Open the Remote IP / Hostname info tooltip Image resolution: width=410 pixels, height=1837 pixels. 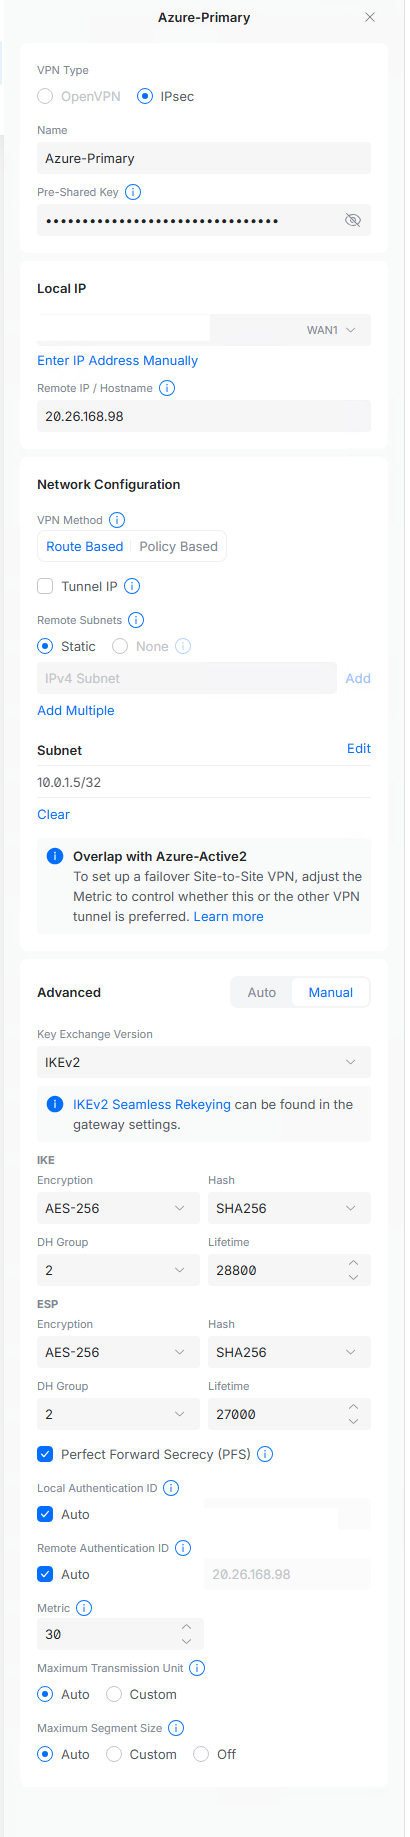click(x=167, y=388)
